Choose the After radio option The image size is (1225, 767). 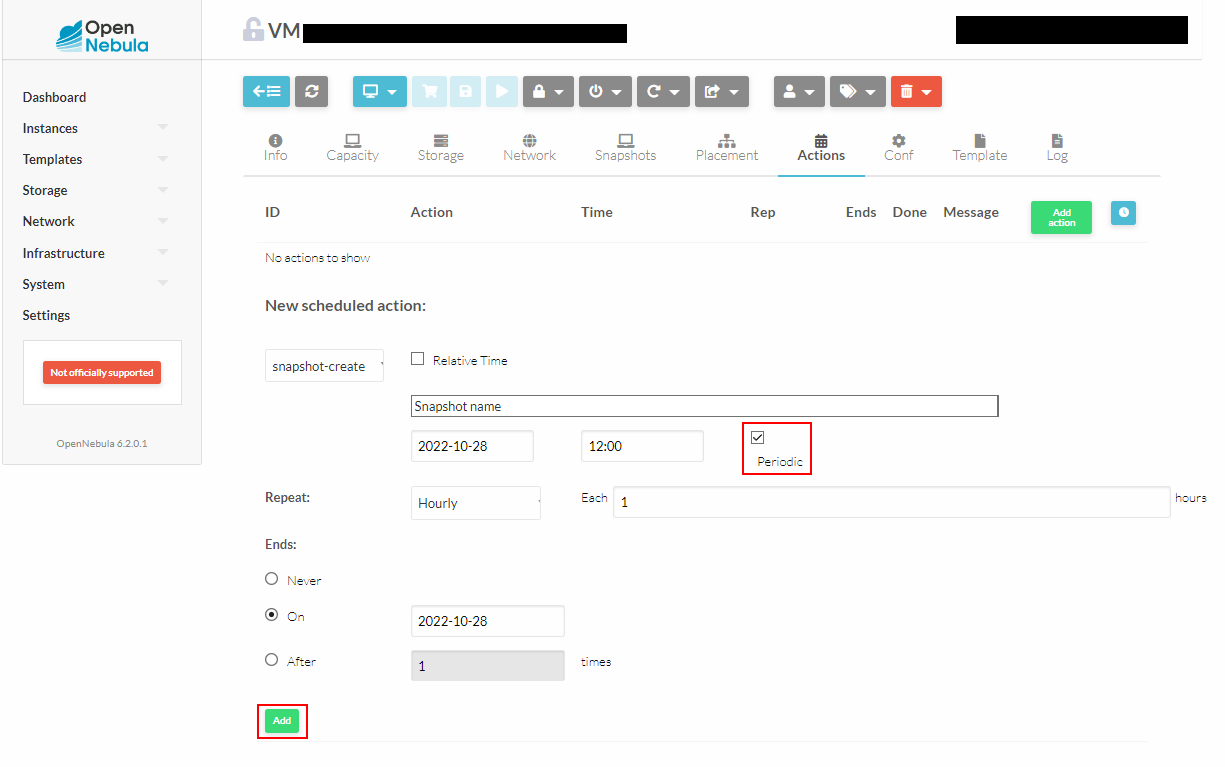pos(271,660)
